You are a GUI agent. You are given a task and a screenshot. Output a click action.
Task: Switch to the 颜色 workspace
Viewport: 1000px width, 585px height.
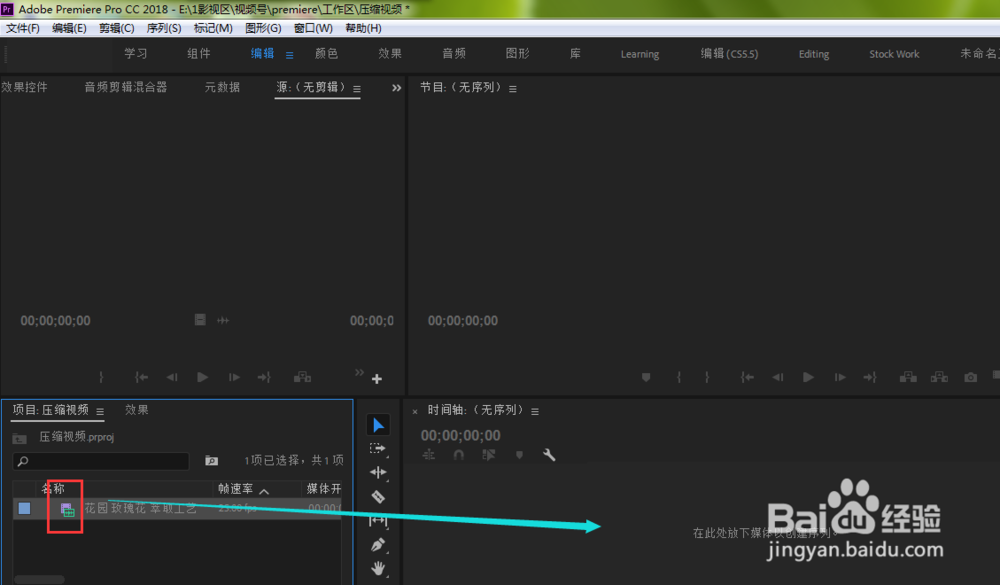click(x=327, y=54)
